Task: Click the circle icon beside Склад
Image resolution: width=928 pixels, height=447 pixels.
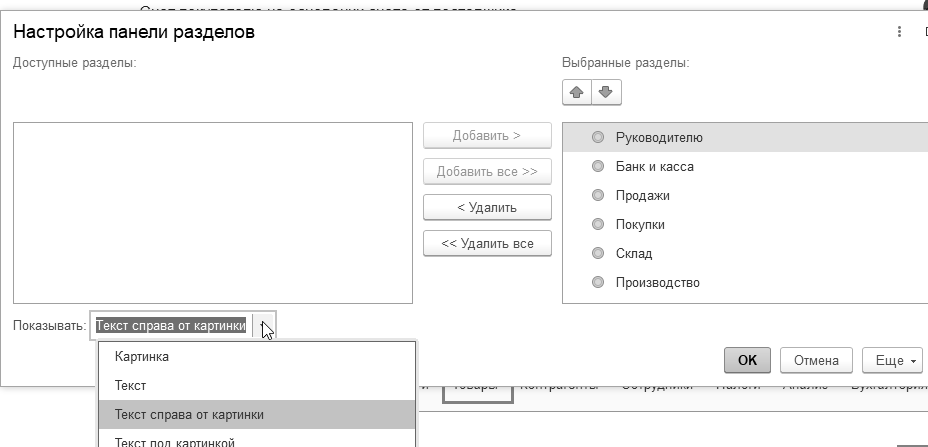Action: tap(598, 253)
